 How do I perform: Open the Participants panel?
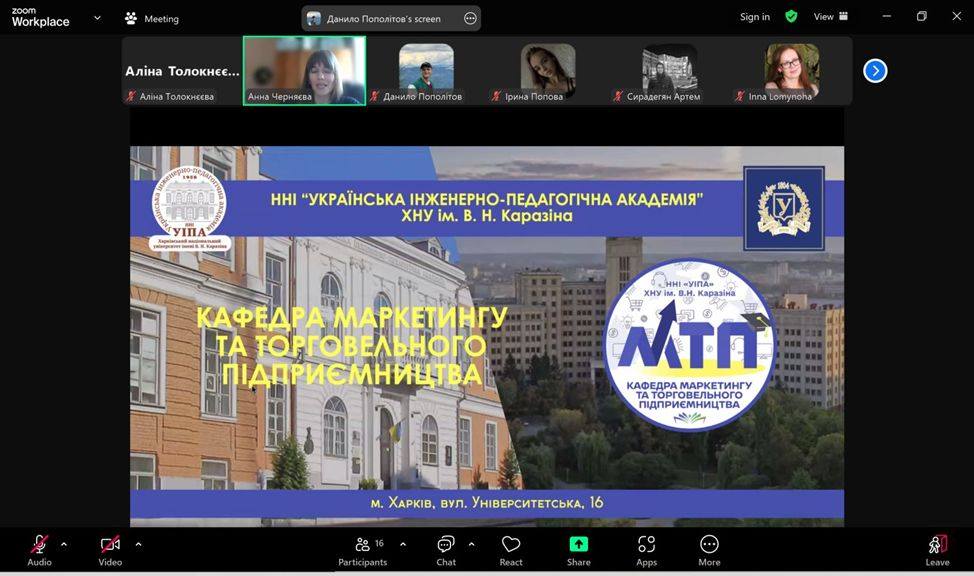pos(363,550)
